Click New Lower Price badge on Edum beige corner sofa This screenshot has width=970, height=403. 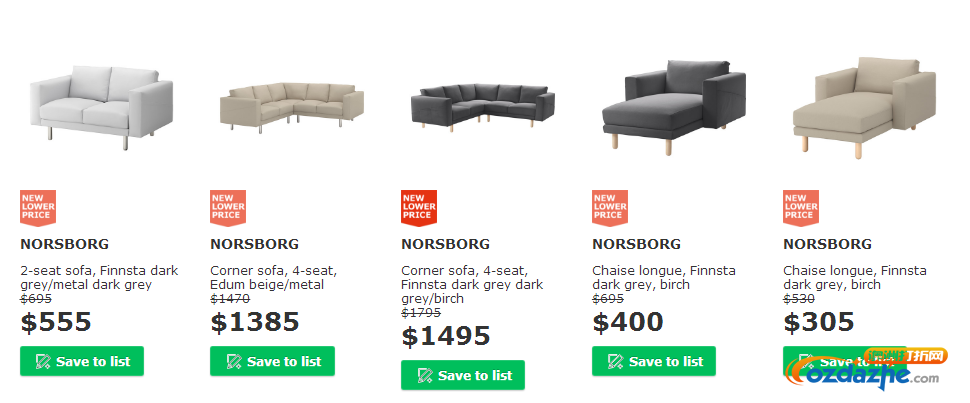(228, 208)
